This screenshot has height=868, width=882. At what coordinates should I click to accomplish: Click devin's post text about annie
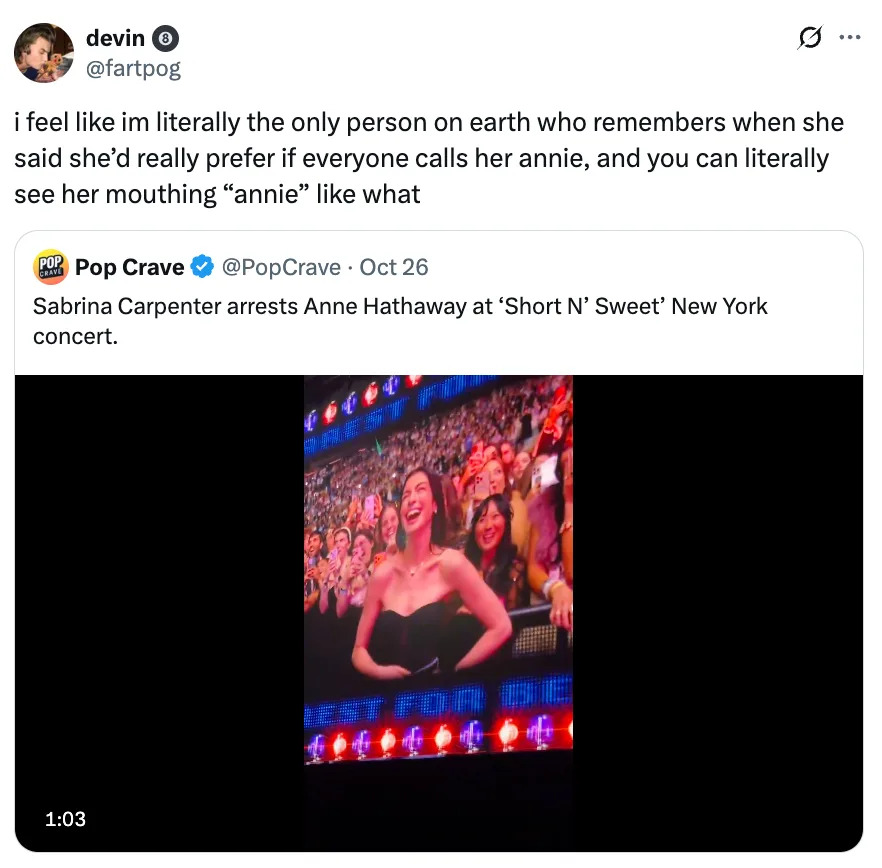pos(428,158)
